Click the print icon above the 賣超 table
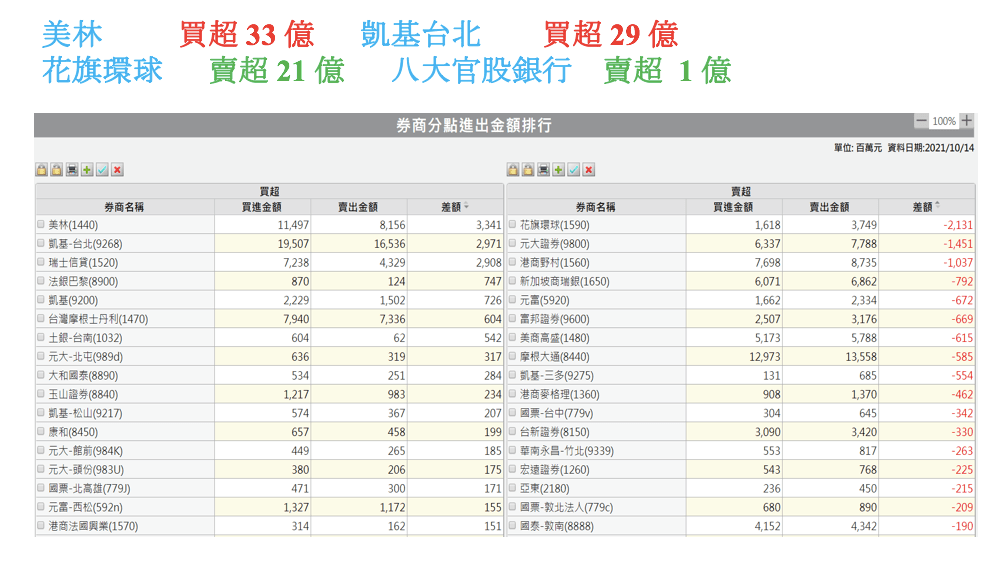 (x=543, y=170)
